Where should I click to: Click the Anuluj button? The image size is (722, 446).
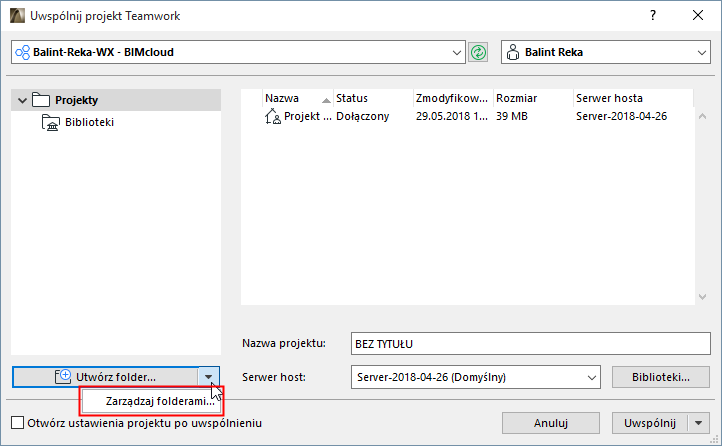[x=551, y=423]
